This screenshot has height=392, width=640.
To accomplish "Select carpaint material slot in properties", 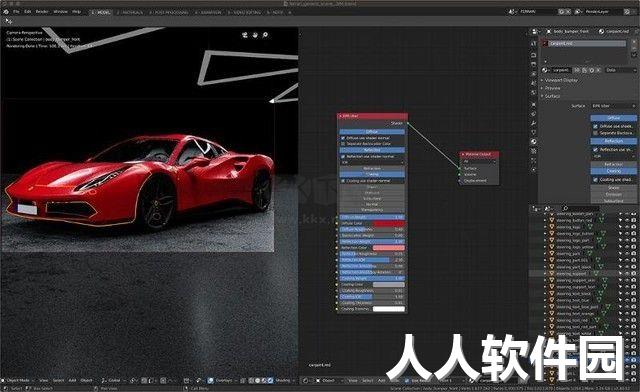I will pyautogui.click(x=584, y=43).
